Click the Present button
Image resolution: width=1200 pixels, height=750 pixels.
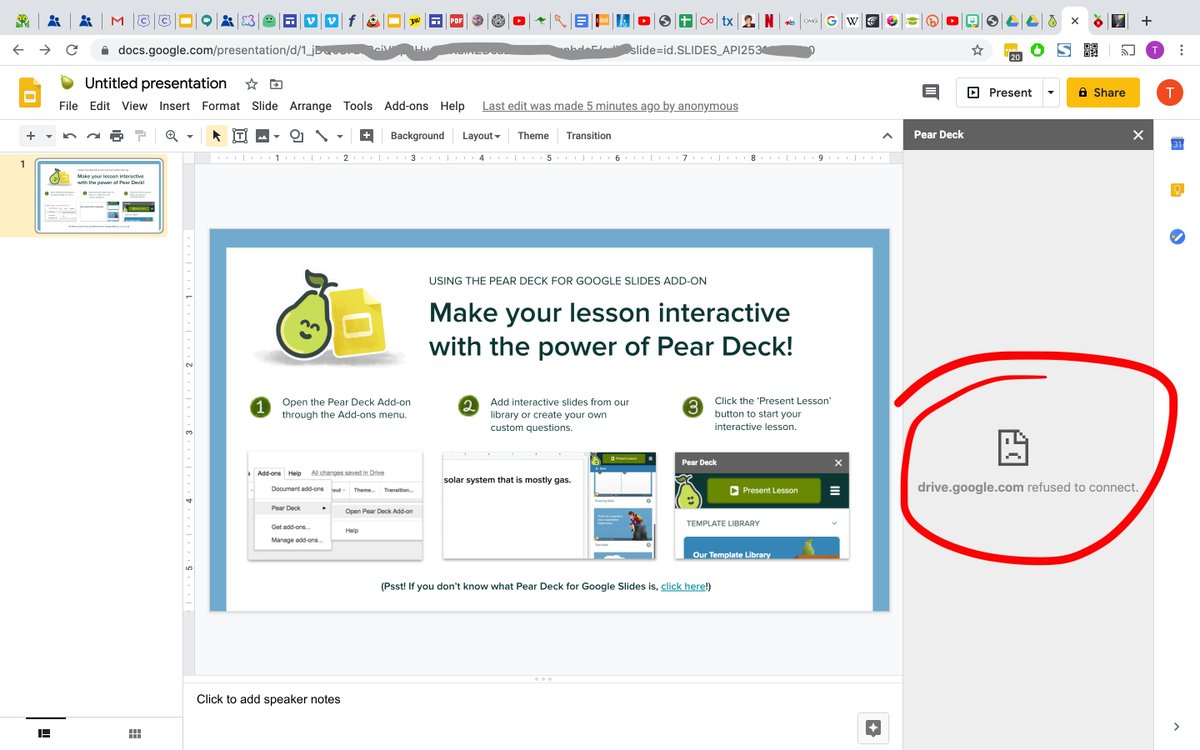pyautogui.click(x=999, y=92)
